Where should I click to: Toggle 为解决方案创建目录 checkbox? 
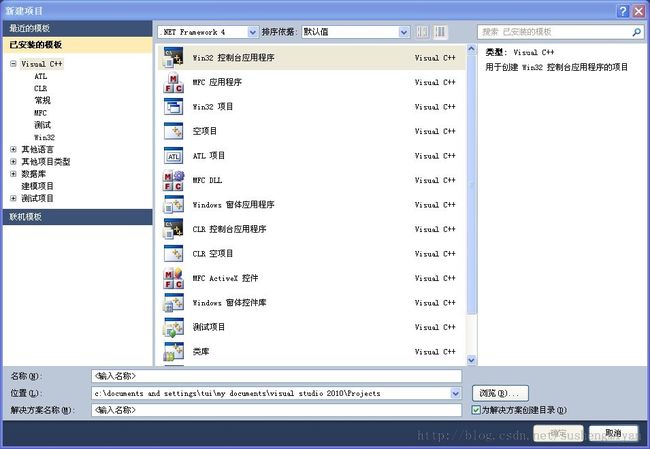point(476,410)
